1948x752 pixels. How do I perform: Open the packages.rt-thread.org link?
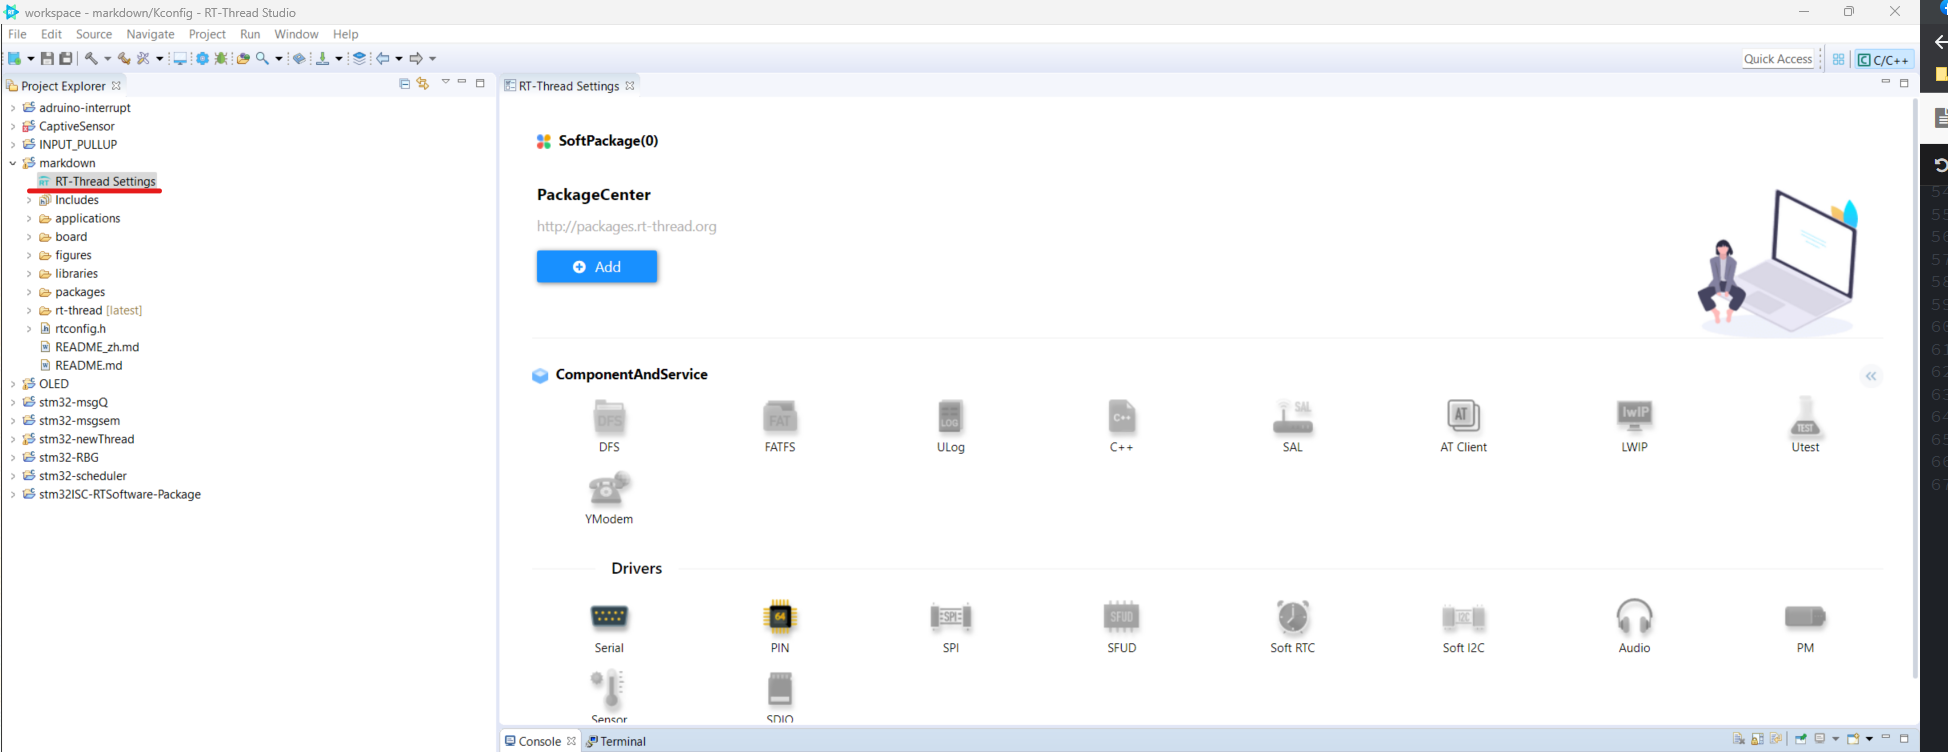point(626,226)
